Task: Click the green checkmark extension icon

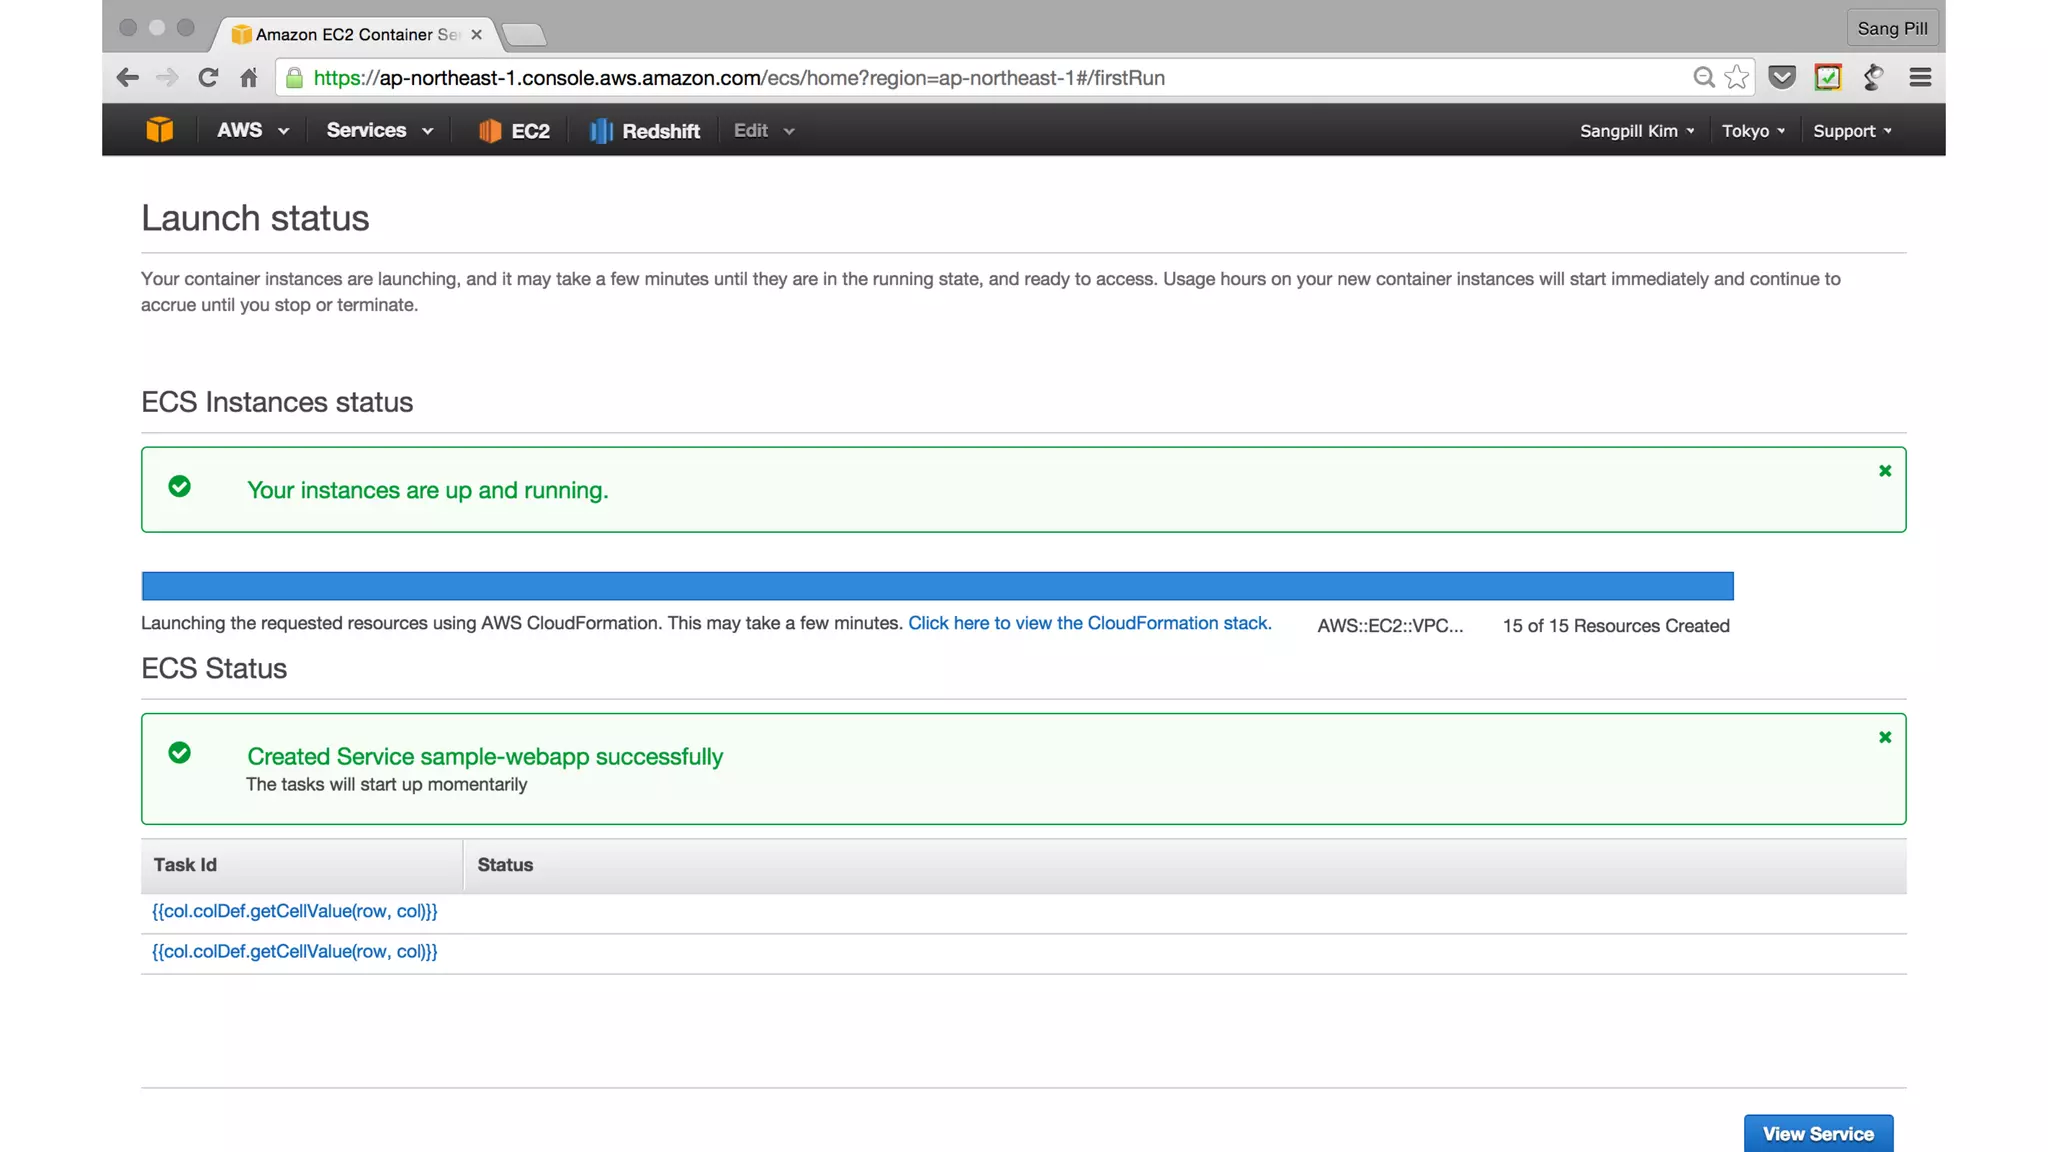Action: tap(1827, 77)
